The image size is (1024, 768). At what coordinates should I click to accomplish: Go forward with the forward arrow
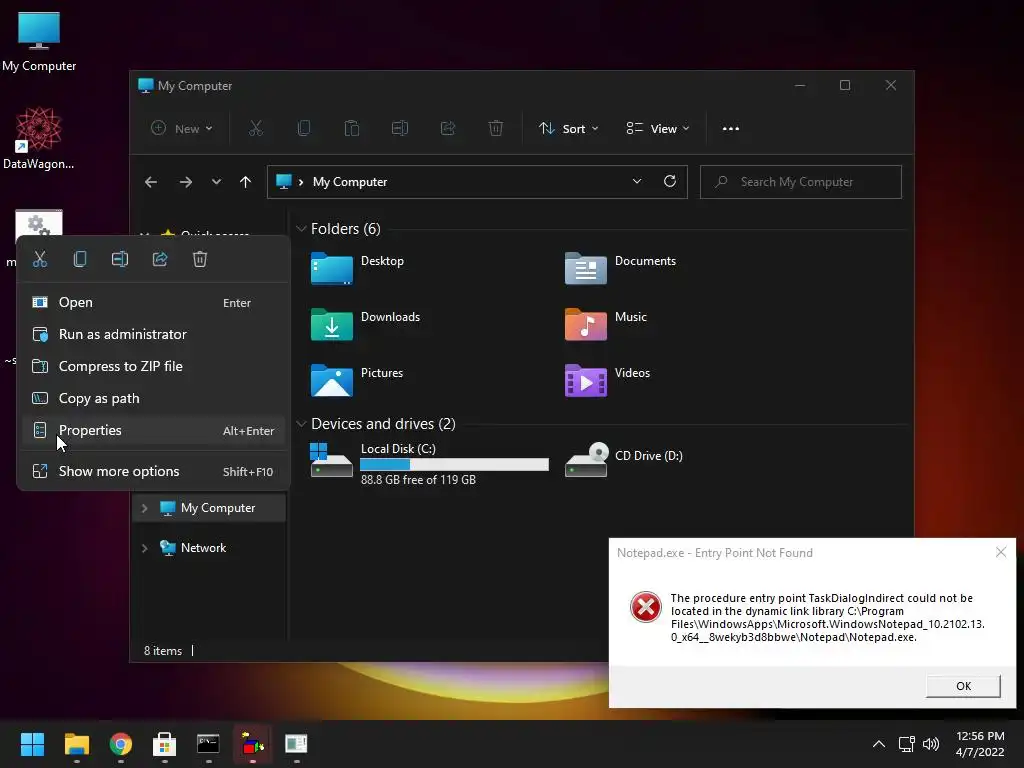pos(186,182)
